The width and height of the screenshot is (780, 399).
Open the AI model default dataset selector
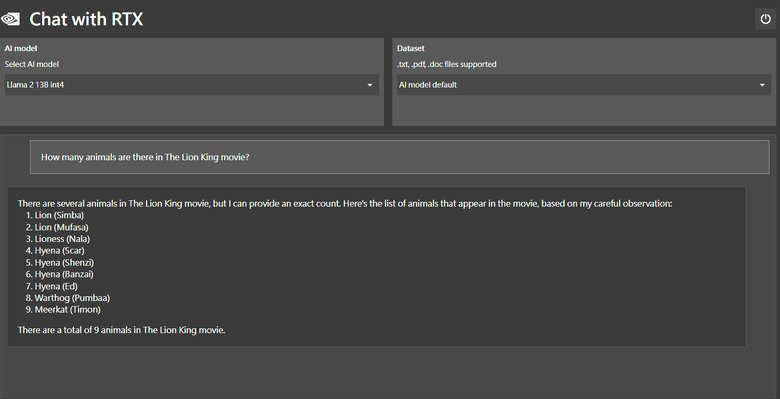pyautogui.click(x=584, y=85)
